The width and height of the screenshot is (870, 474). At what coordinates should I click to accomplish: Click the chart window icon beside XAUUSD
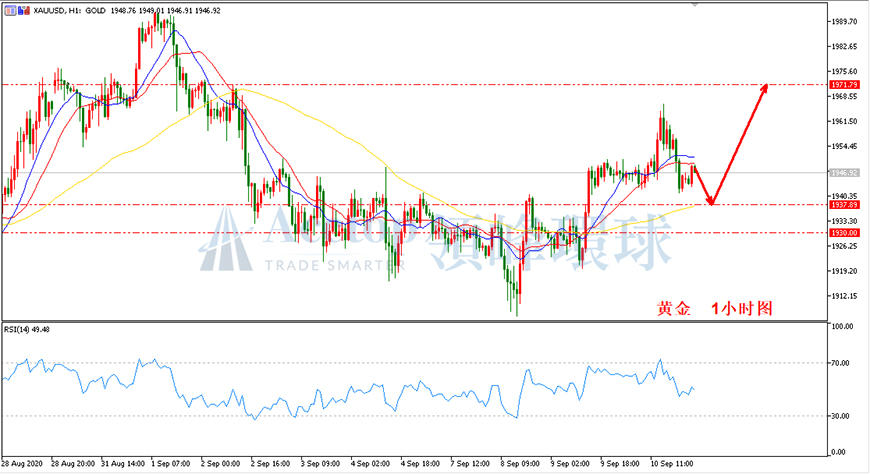pos(11,11)
